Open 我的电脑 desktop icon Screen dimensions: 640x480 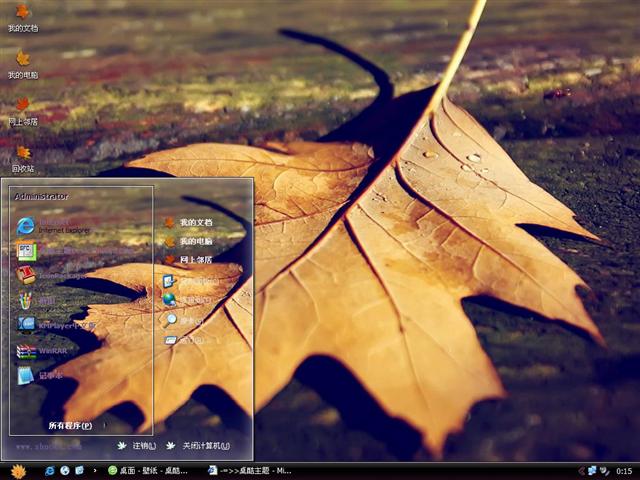[22, 64]
